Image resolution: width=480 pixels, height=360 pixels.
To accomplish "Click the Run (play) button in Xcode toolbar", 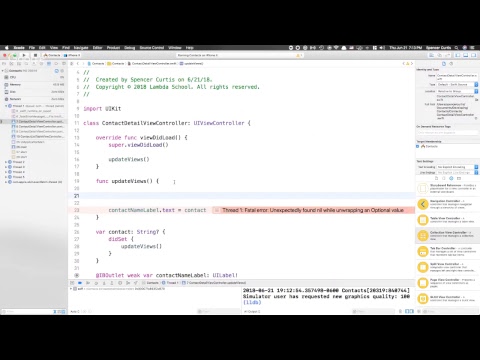I will (24, 55).
